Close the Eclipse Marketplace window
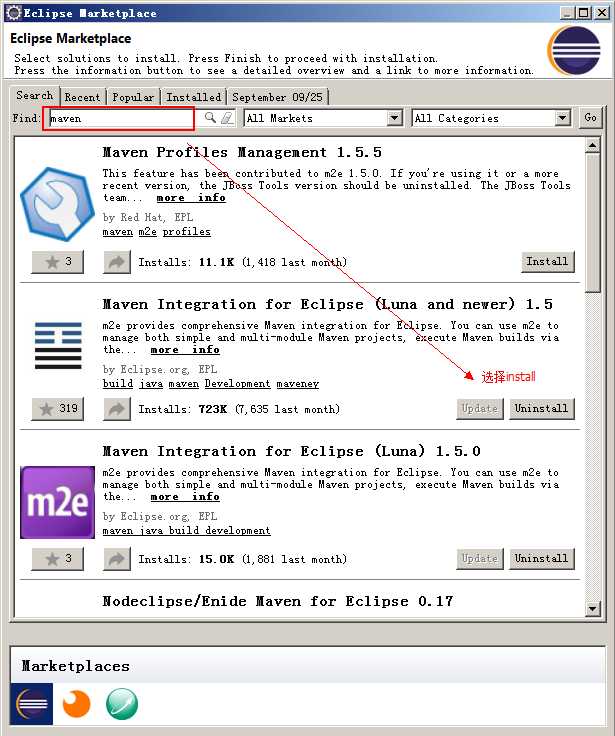Screen dimensions: 615x736 click(x=601, y=13)
